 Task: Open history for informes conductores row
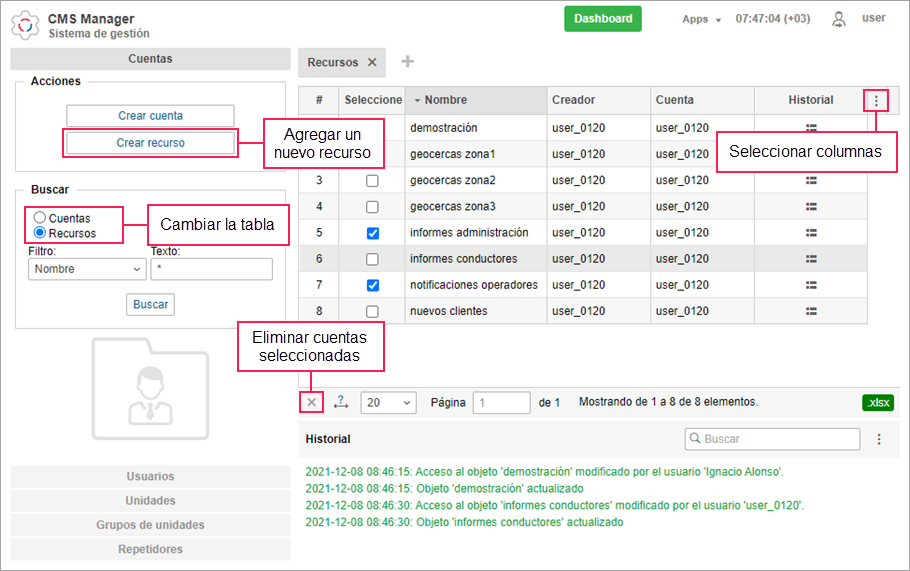coord(811,259)
